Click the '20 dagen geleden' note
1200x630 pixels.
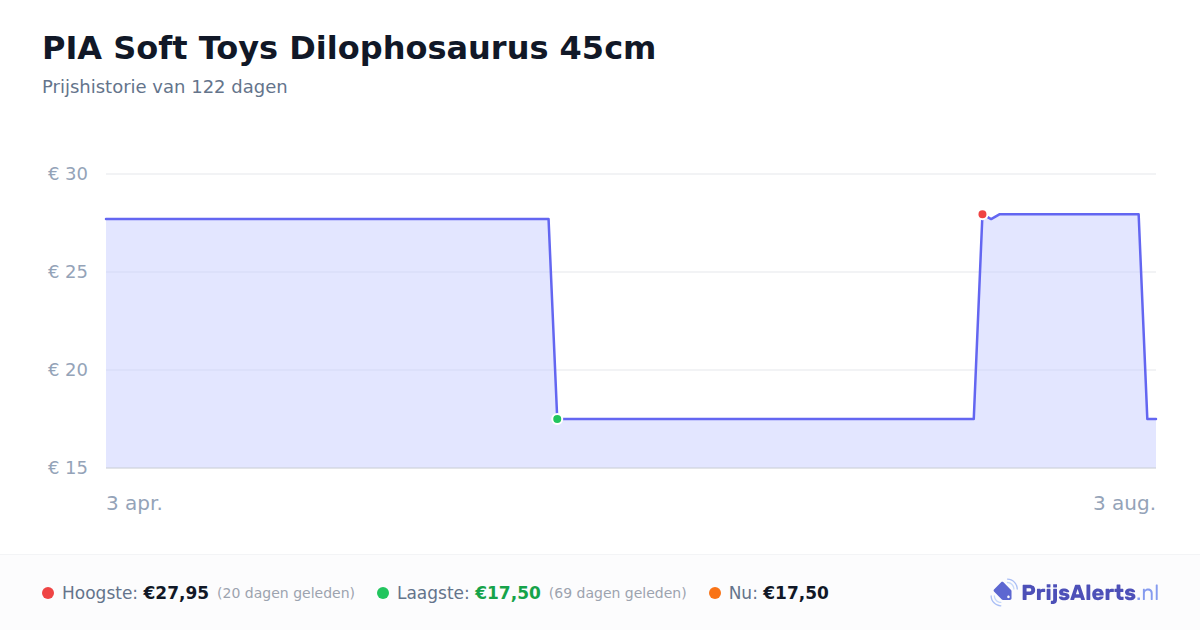pyautogui.click(x=286, y=593)
